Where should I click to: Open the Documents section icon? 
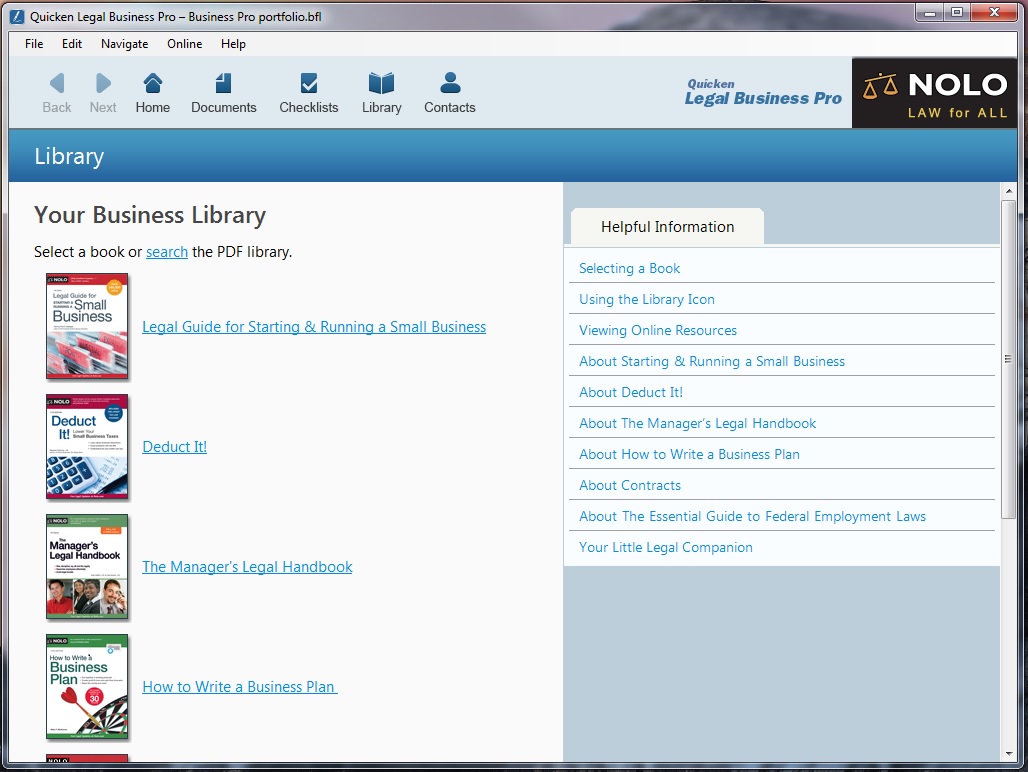click(x=223, y=91)
